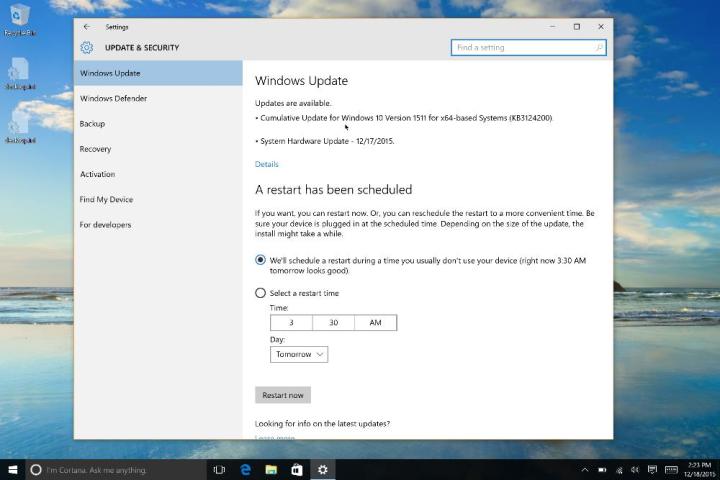The image size is (720, 480).
Task: Open Task View from the taskbar
Action: tap(219, 469)
